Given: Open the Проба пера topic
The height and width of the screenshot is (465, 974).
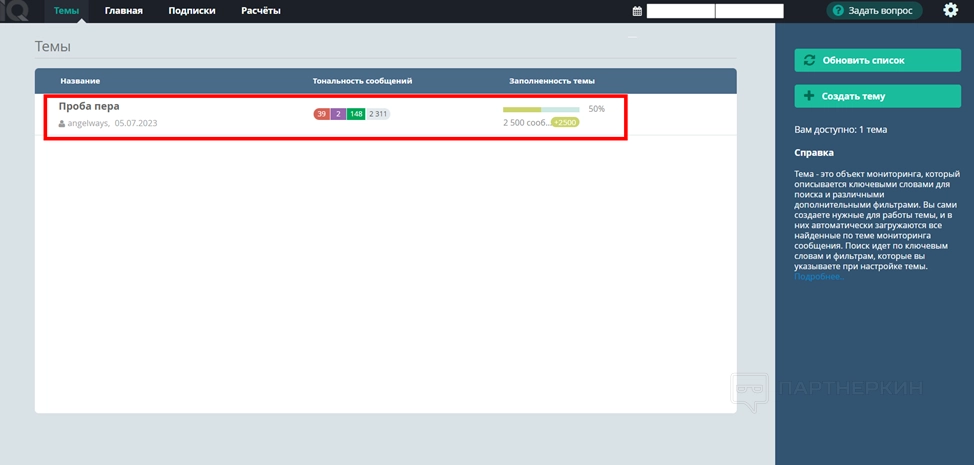Looking at the screenshot, I should pyautogui.click(x=89, y=106).
